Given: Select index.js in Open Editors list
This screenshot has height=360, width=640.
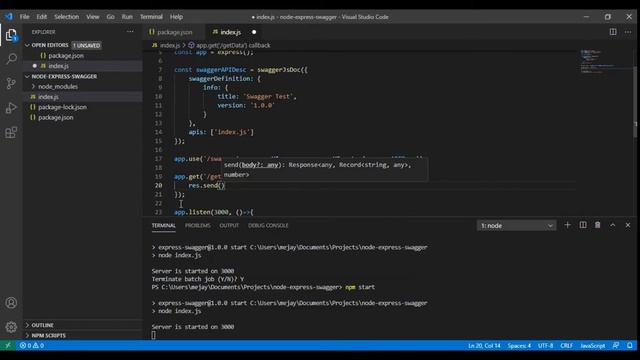Looking at the screenshot, I should click(x=58, y=66).
